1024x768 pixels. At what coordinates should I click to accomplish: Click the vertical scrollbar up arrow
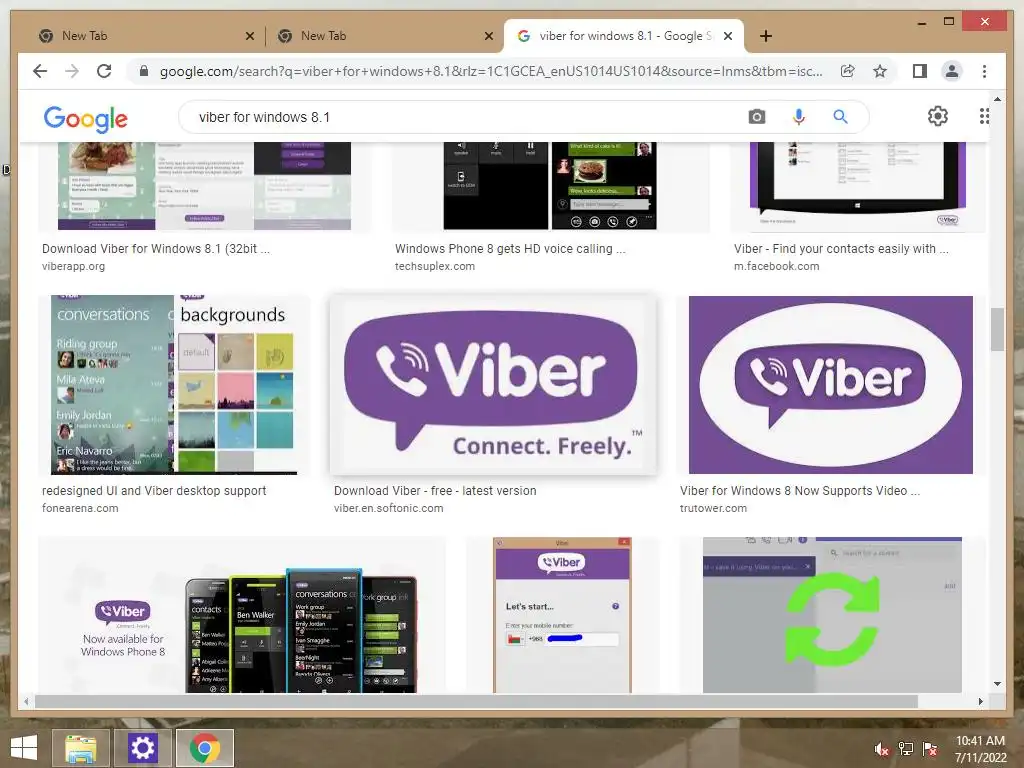997,99
